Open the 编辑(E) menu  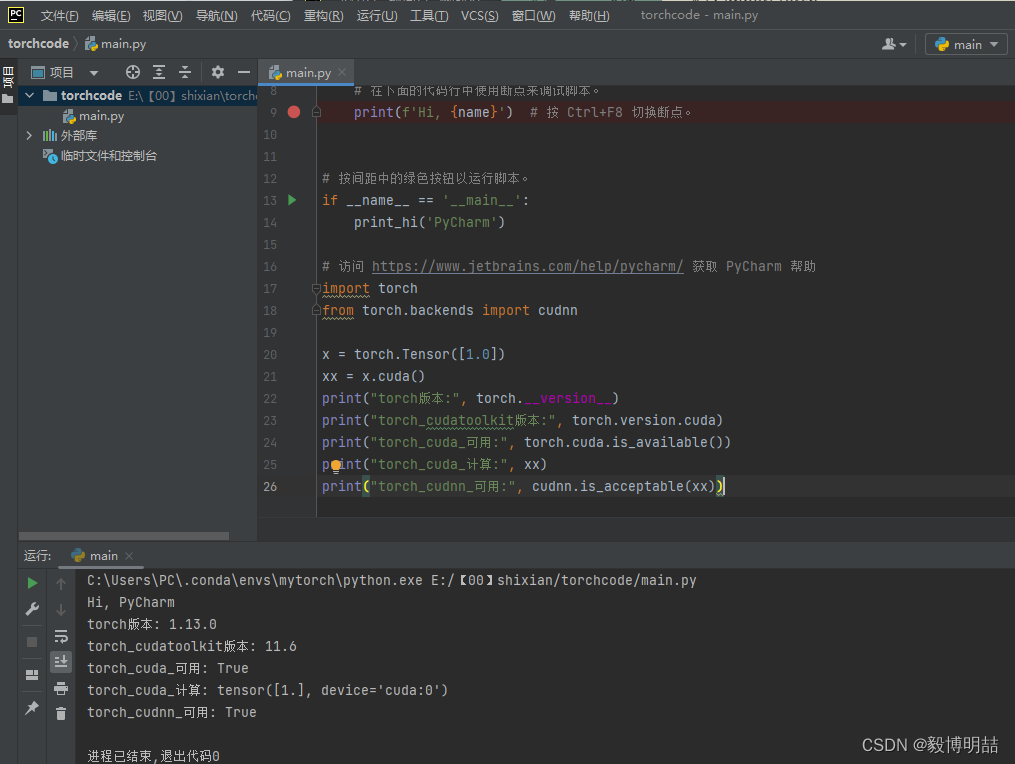pyautogui.click(x=111, y=16)
